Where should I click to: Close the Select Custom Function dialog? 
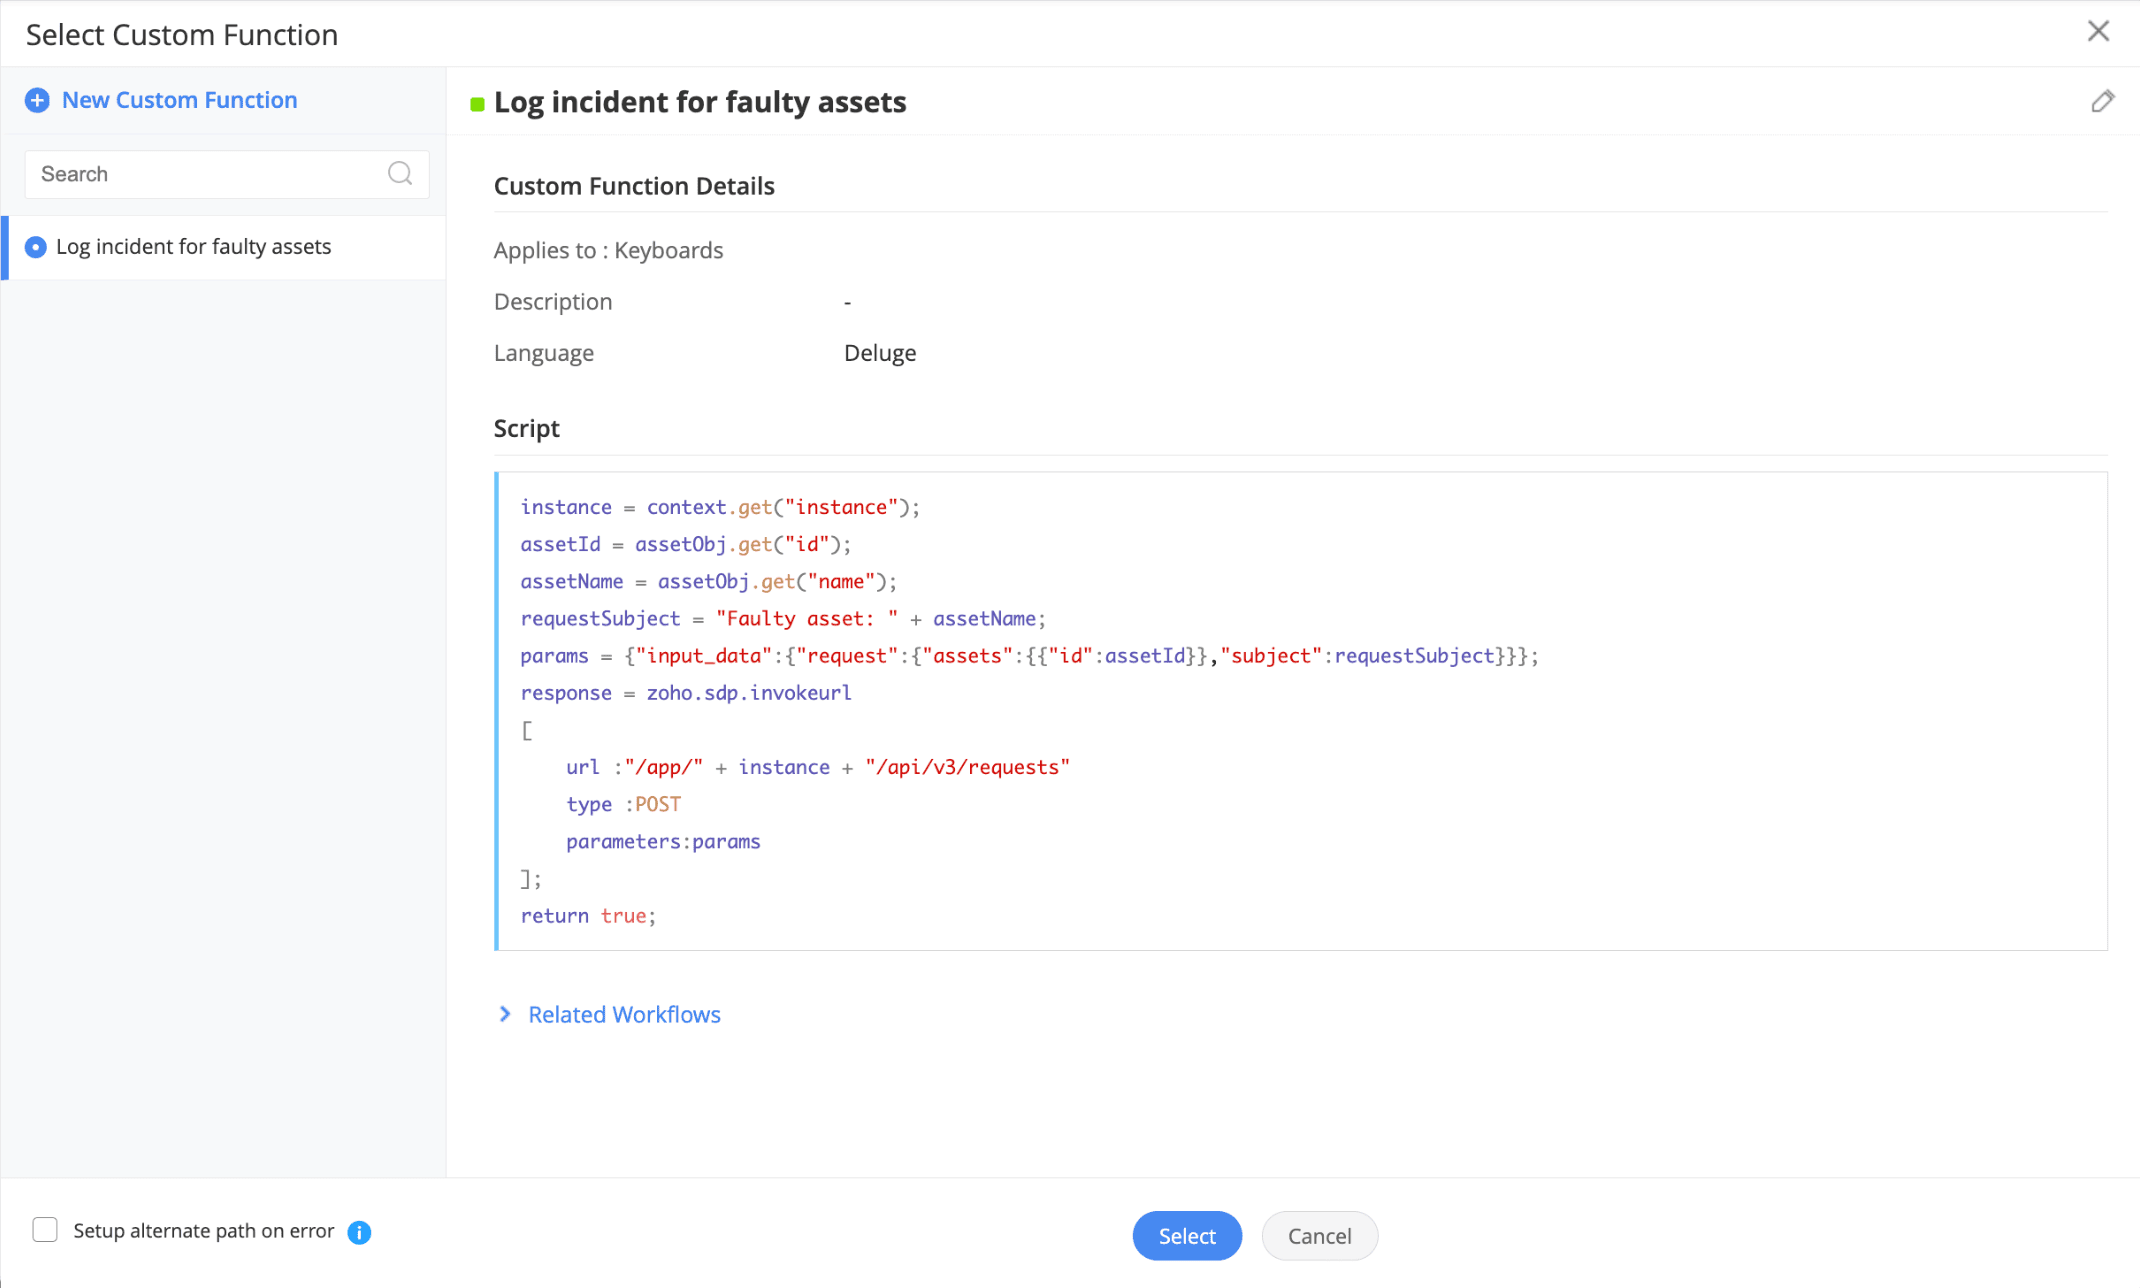pyautogui.click(x=2098, y=32)
